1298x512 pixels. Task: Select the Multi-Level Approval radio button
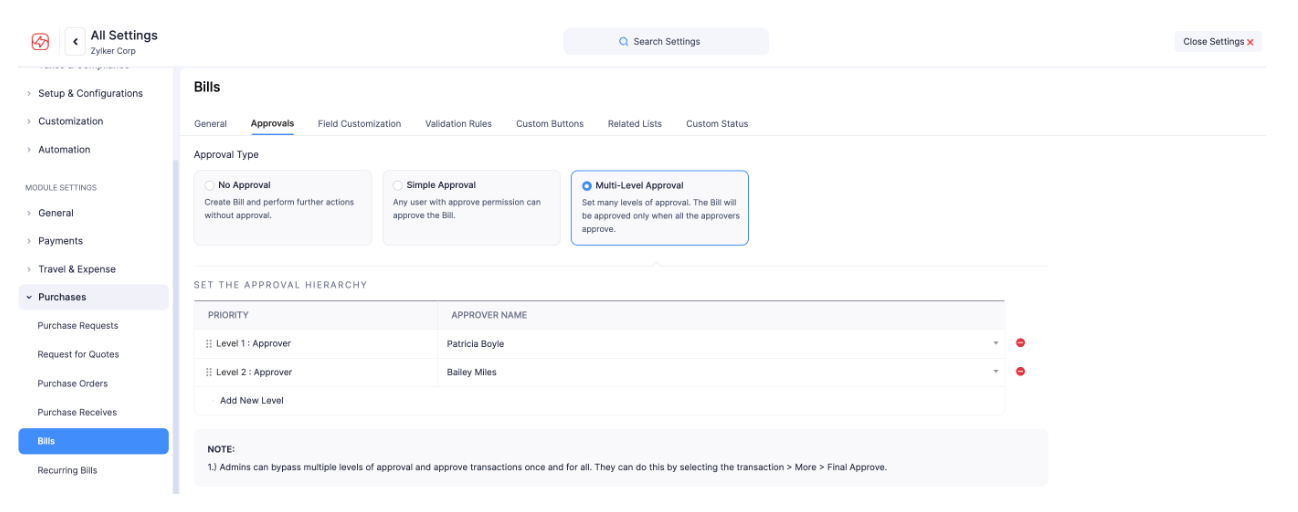[x=587, y=185]
